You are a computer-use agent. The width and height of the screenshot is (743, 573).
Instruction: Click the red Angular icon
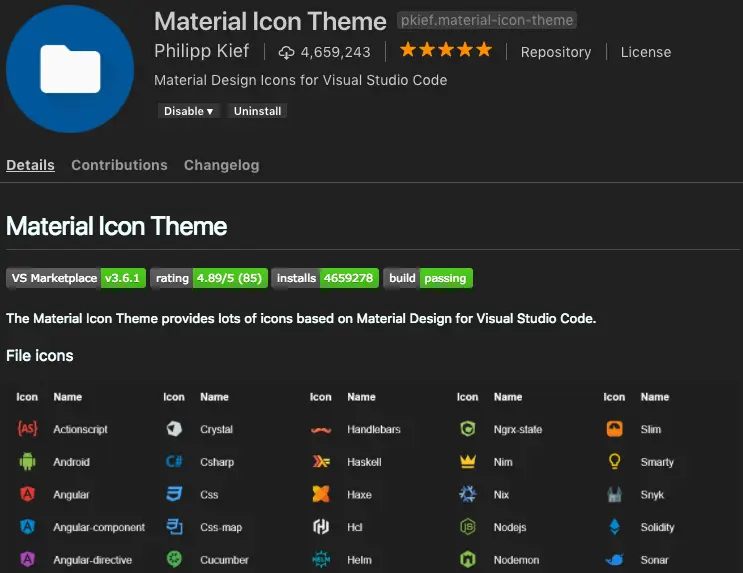click(x=27, y=494)
